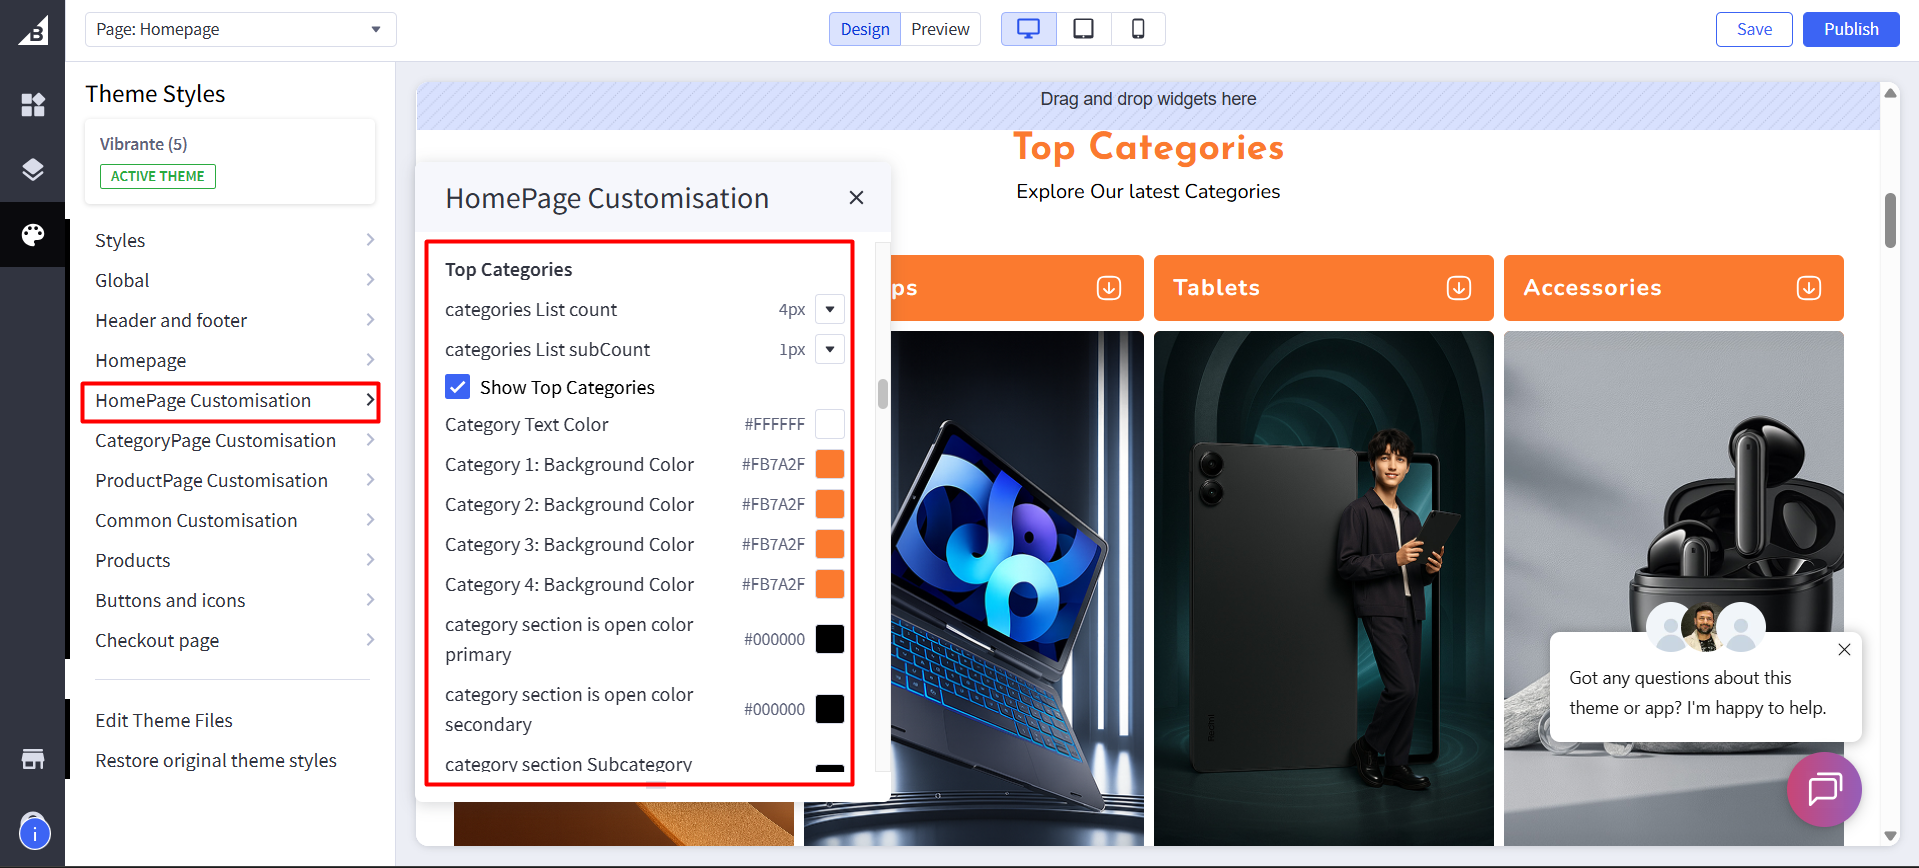Open the layers icon in sidebar
The image size is (1919, 868).
[x=33, y=169]
